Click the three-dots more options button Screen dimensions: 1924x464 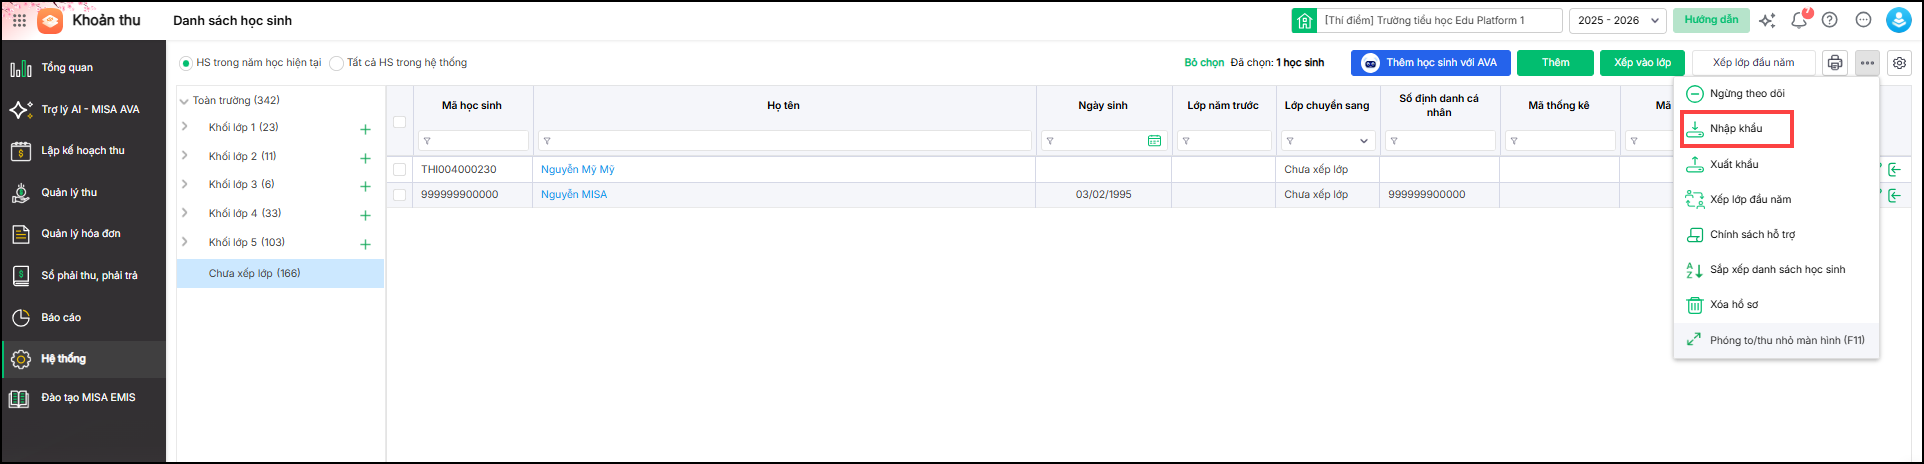[1867, 63]
